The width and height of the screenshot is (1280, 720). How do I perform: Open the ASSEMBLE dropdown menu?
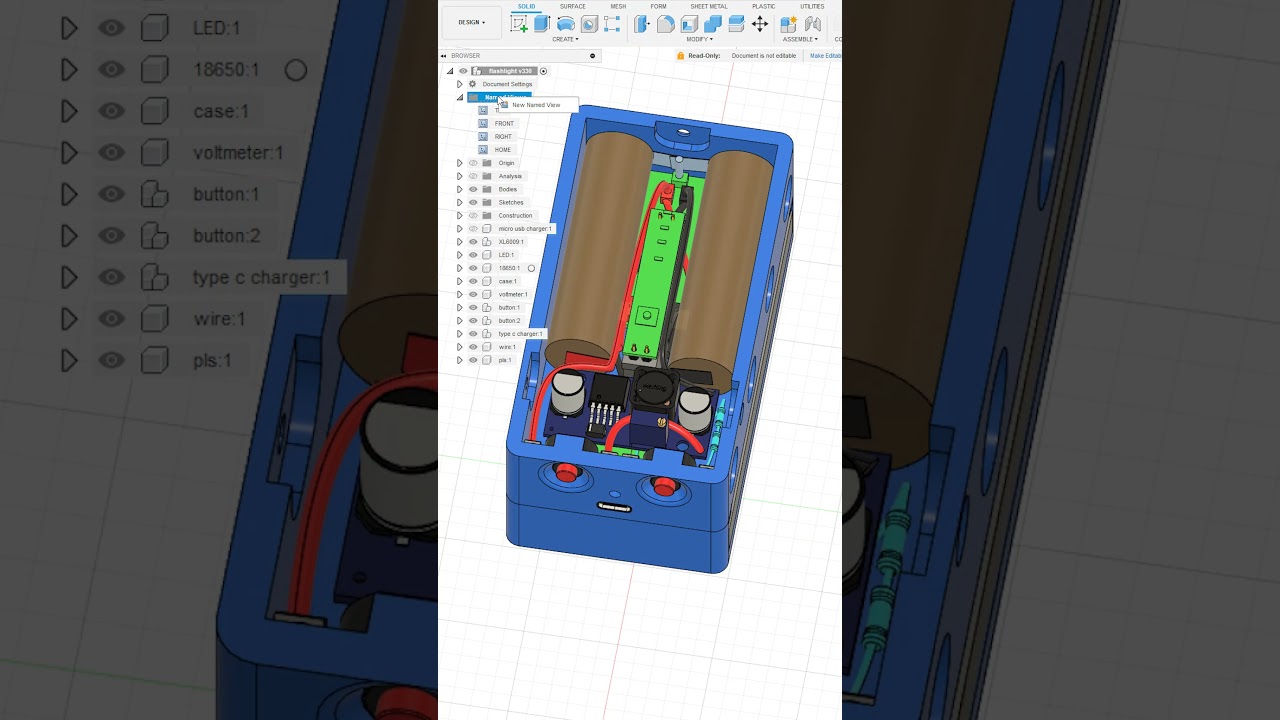[x=800, y=39]
